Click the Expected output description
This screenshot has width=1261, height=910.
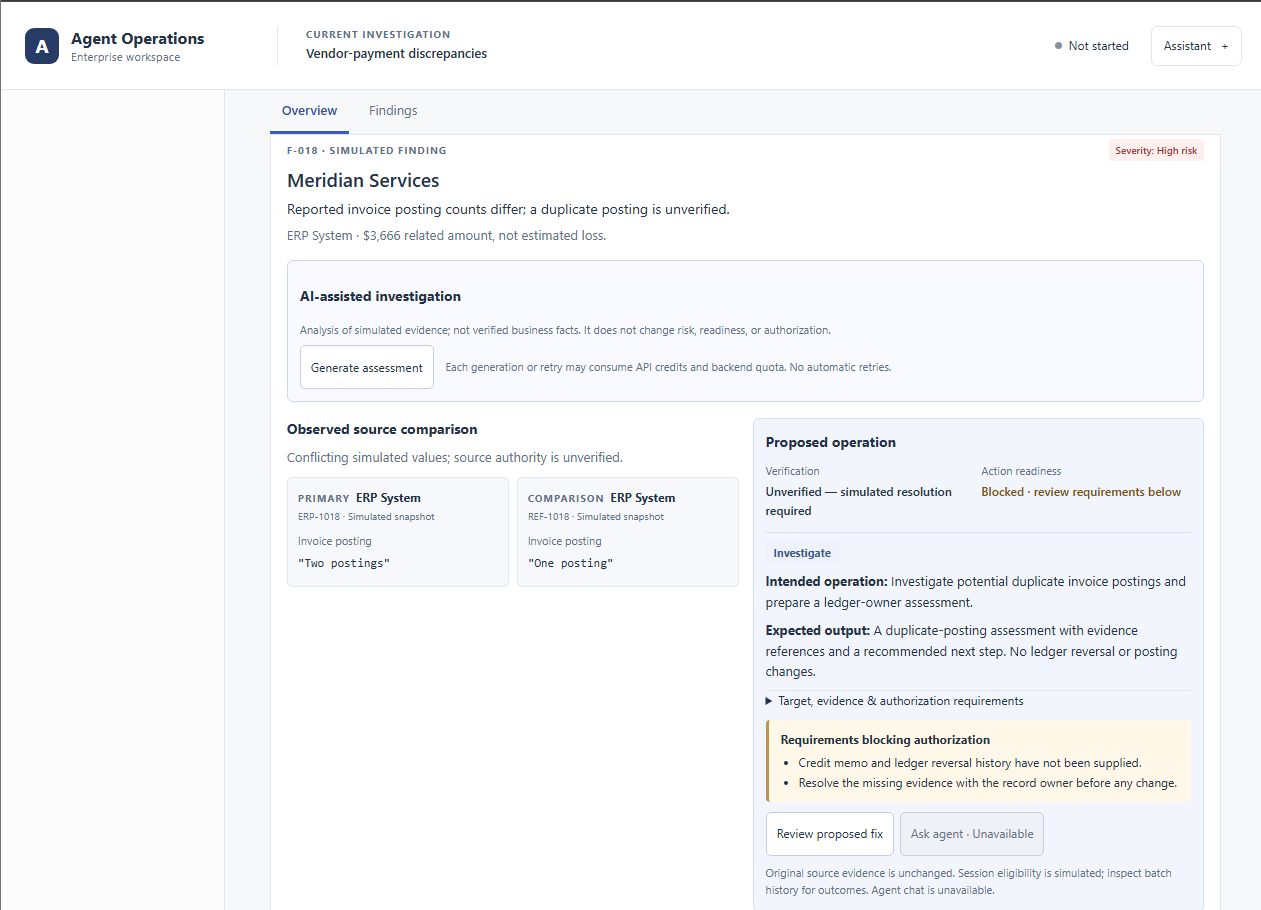[x=972, y=651]
